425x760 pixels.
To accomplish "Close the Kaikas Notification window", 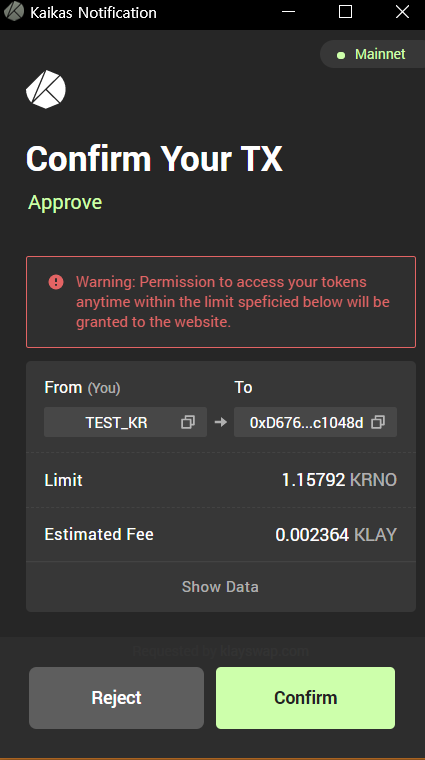I will coord(402,12).
